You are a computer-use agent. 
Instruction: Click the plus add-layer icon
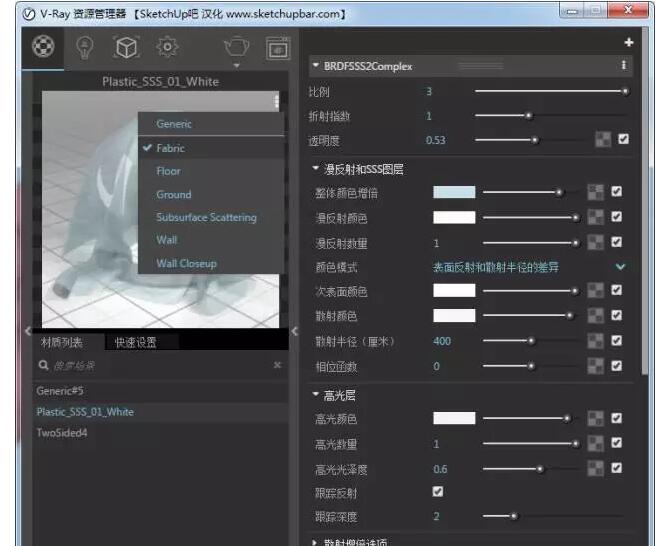629,42
